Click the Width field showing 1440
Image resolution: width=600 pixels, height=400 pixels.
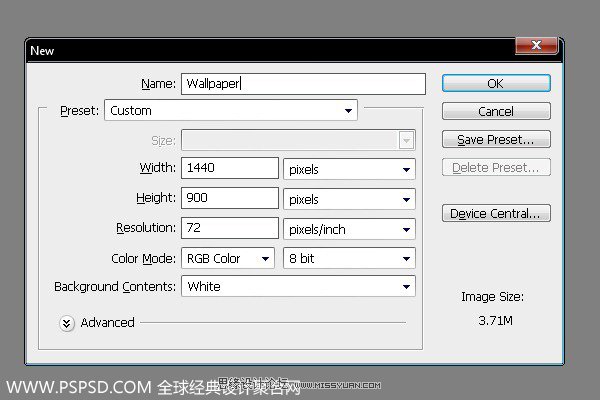[x=230, y=168]
